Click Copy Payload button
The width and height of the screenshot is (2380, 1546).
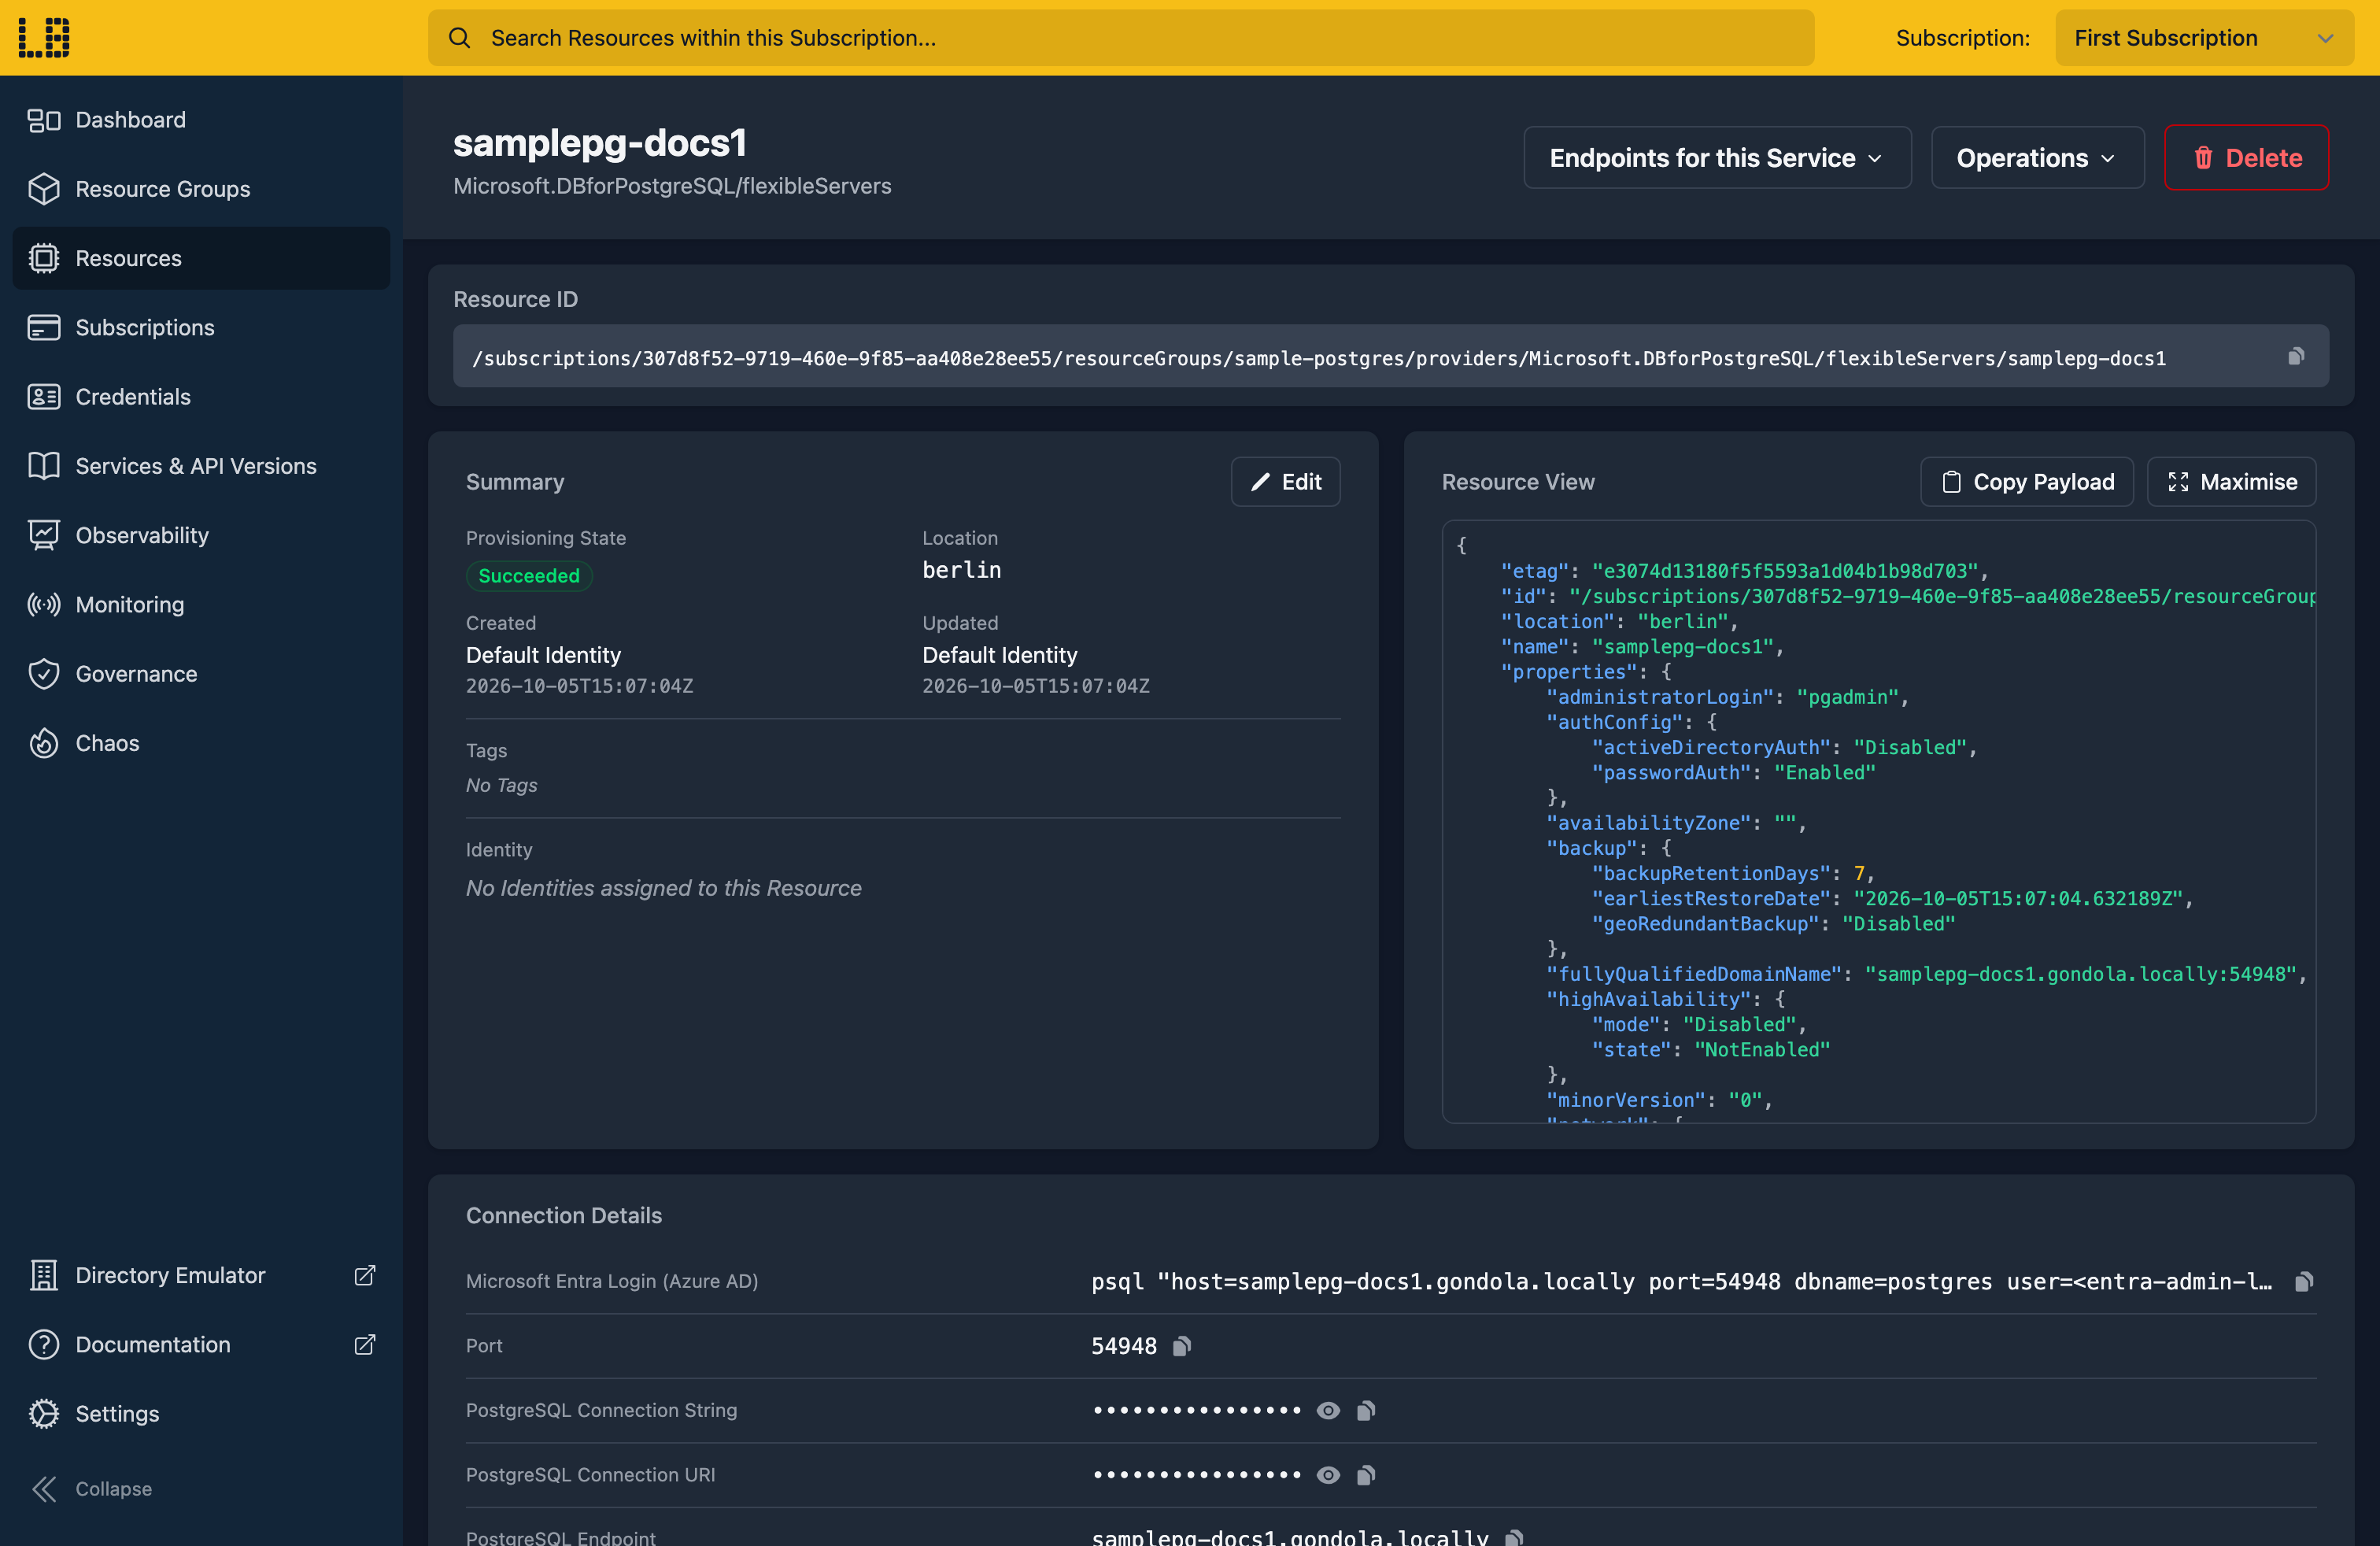point(2027,482)
